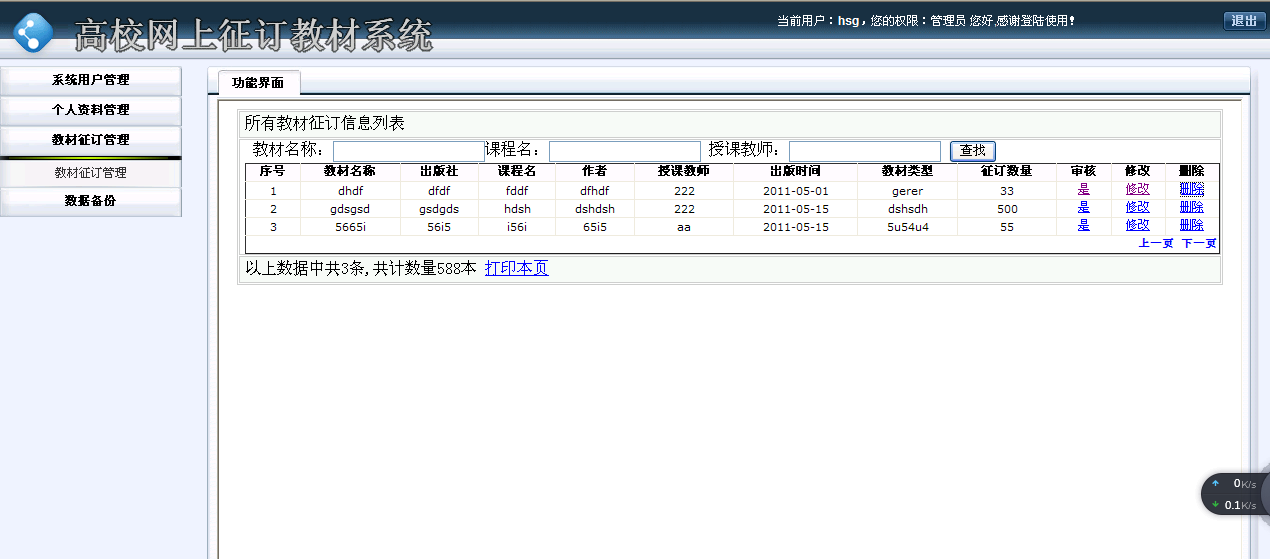Click 是 audit link for gdsgsd row
1270x559 pixels.
pos(1083,207)
